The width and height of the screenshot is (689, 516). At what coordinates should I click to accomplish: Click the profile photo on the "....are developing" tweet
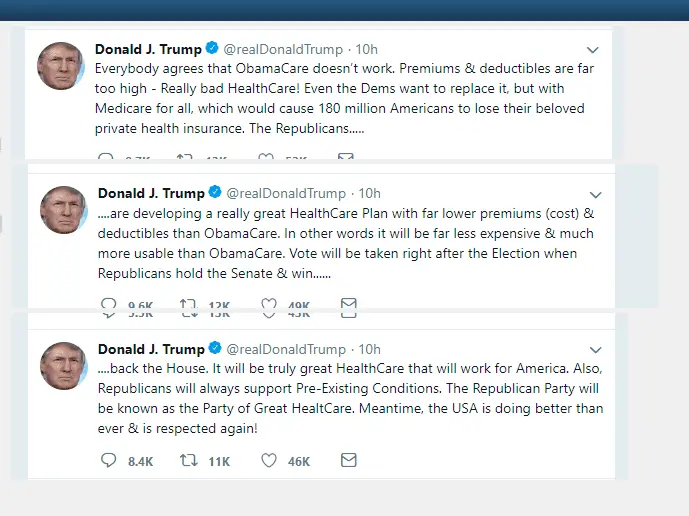point(62,210)
